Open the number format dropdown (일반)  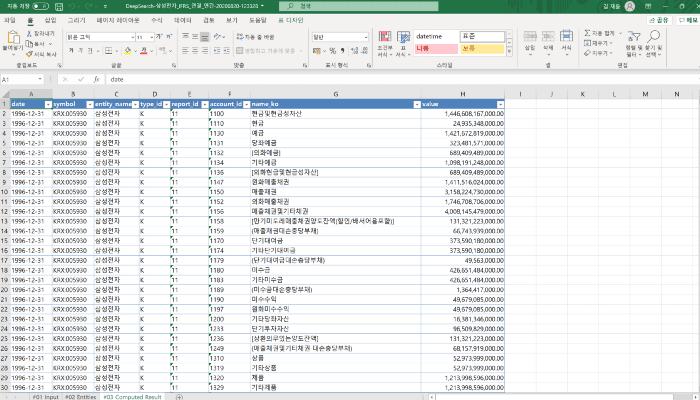coord(340,37)
